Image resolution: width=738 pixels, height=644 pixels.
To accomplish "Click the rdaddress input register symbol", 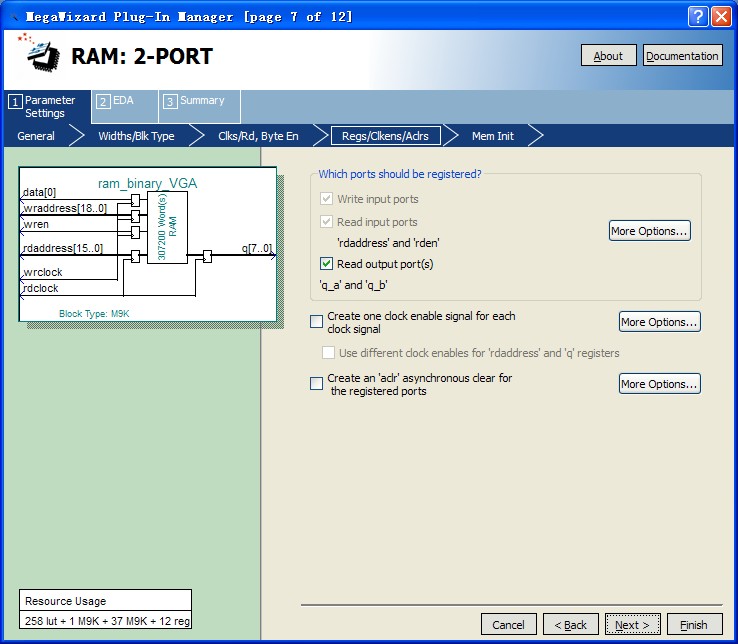I will (136, 256).
